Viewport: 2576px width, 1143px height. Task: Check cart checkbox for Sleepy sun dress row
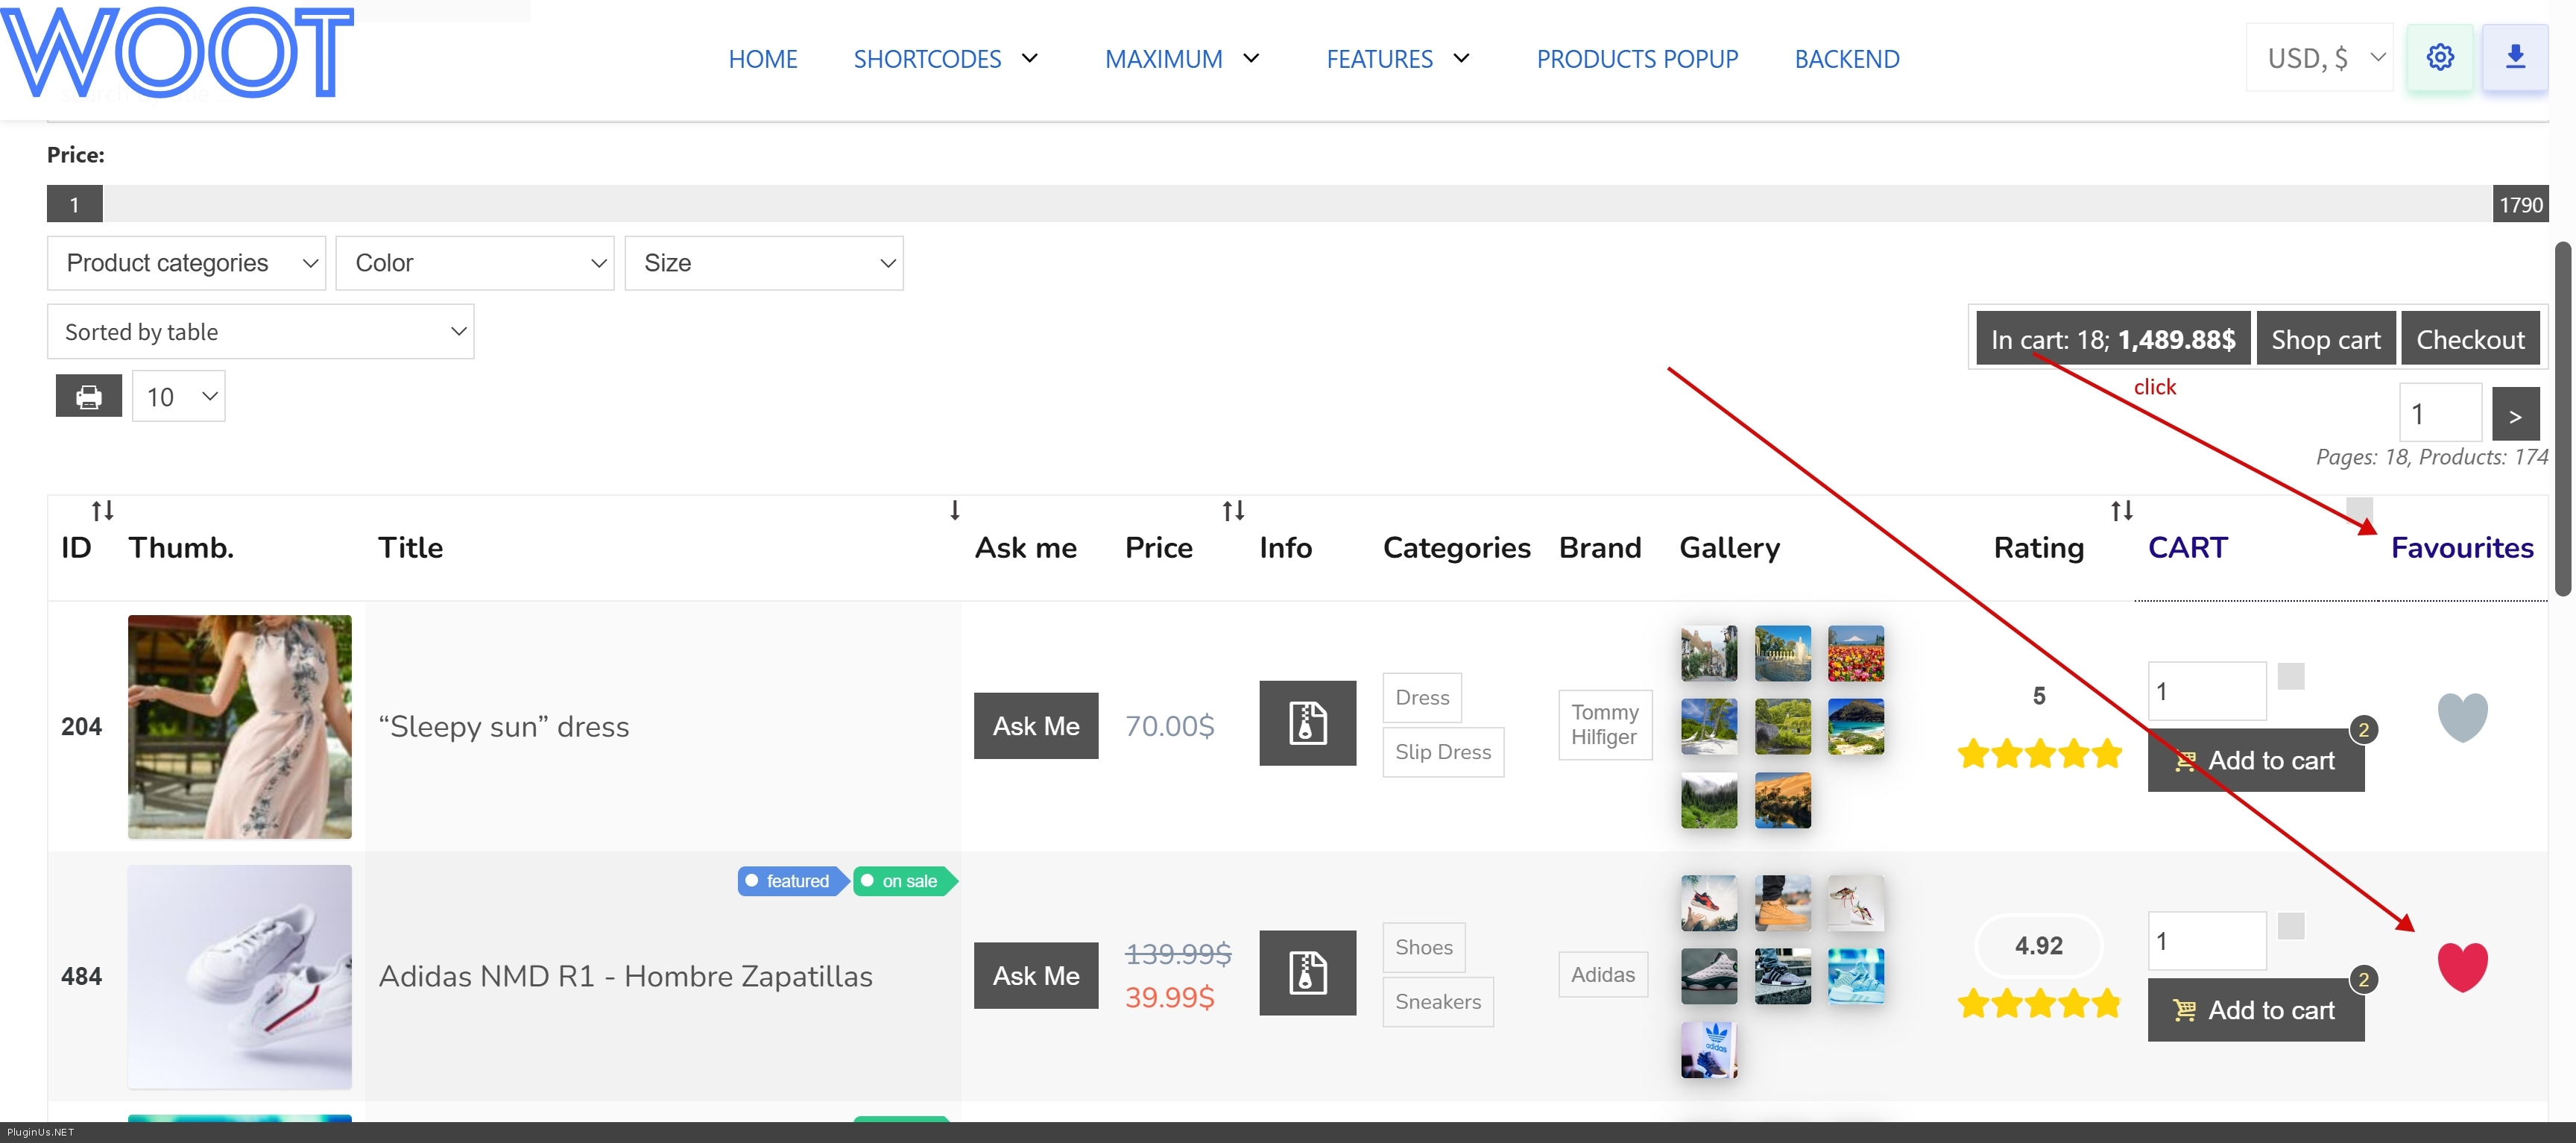(2290, 677)
